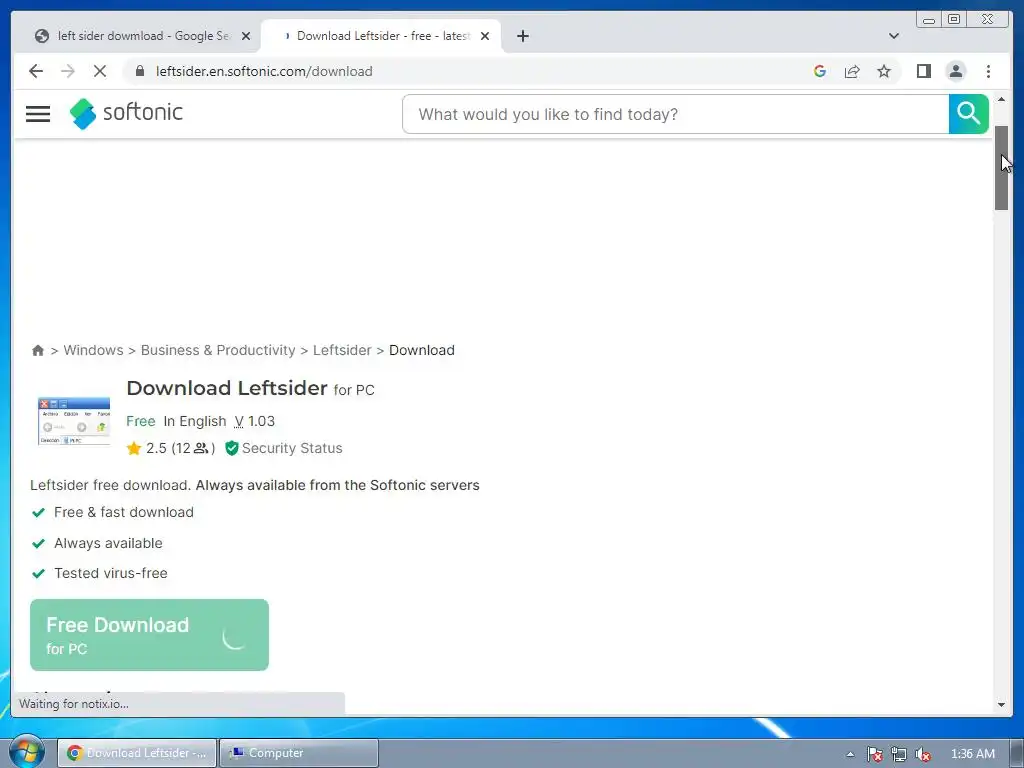Image resolution: width=1024 pixels, height=768 pixels.
Task: Bookmark this page with the star icon
Action: tap(884, 71)
